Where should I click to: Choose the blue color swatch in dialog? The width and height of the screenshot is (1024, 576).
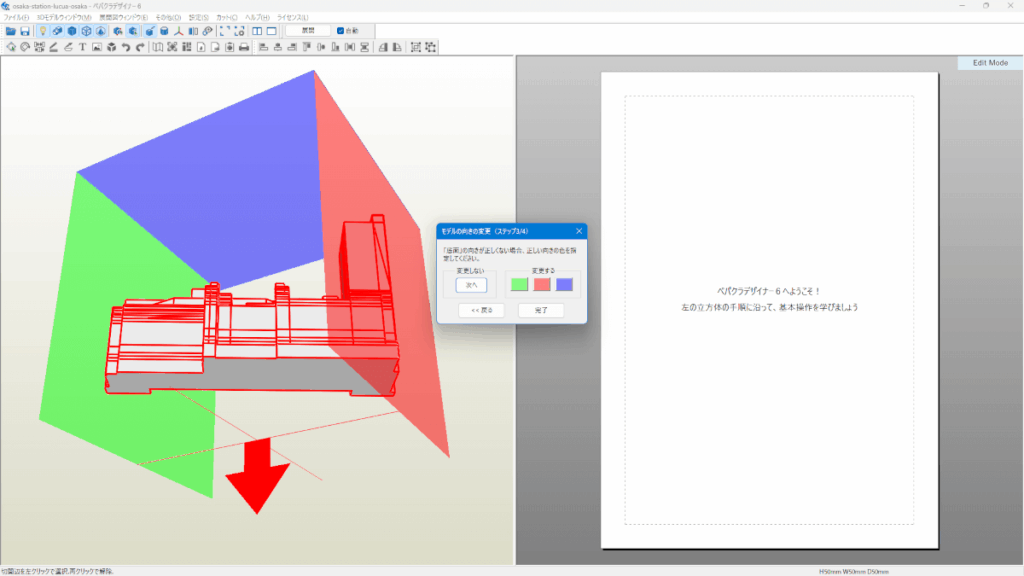pos(564,284)
